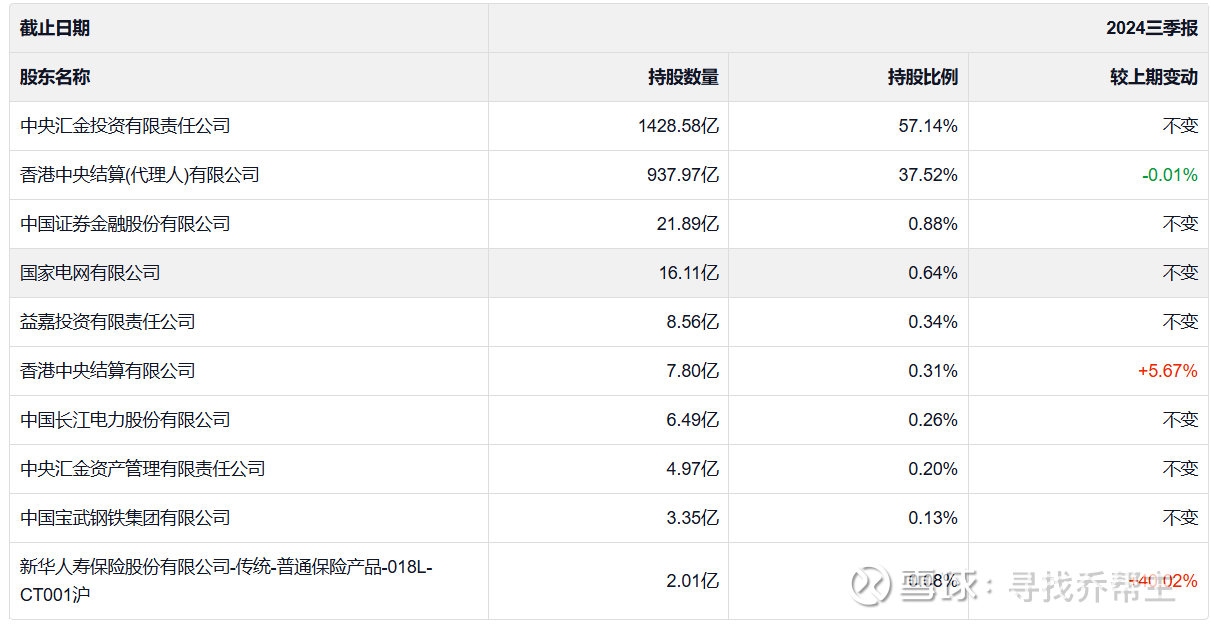This screenshot has height=624, width=1211.
Task: Click the red +5.67% change value
Action: click(1167, 371)
